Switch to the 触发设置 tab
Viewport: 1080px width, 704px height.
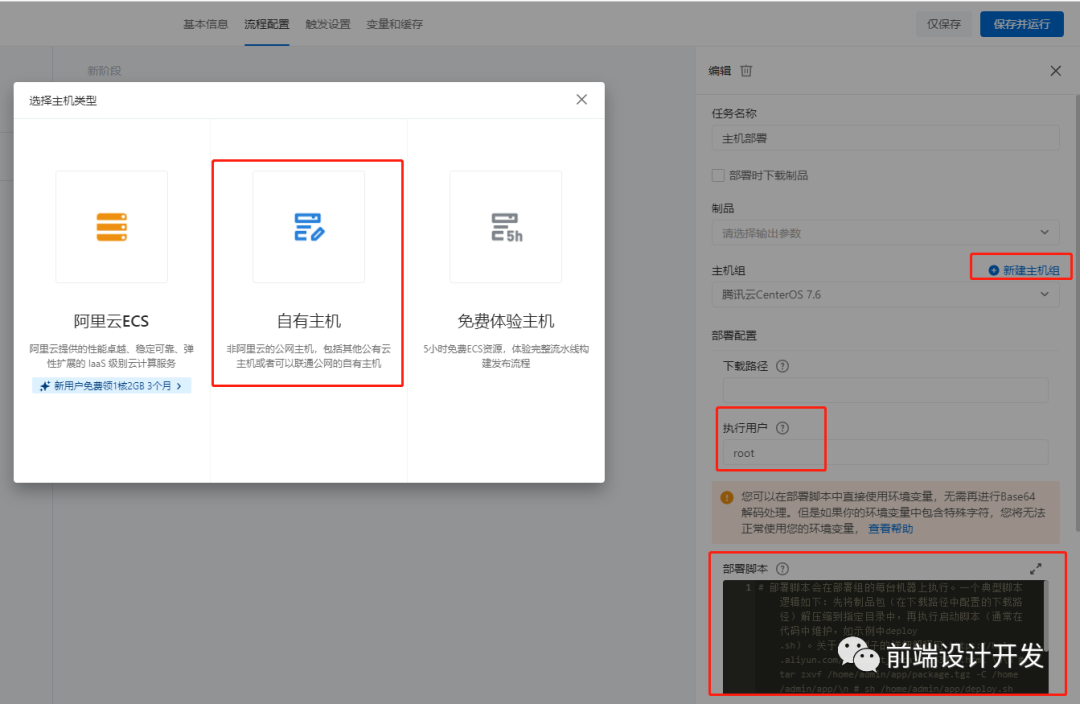[x=328, y=24]
